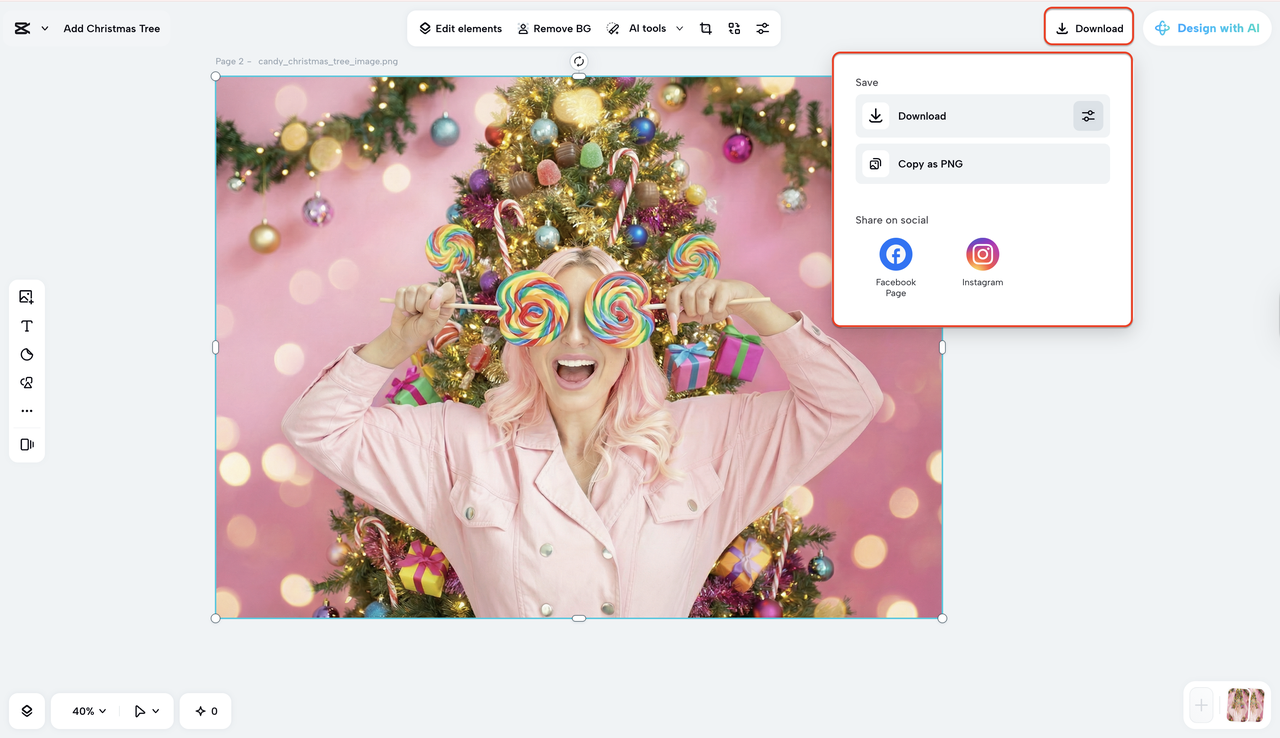This screenshot has width=1280, height=738.
Task: Open the CapCut logo menu dropdown
Action: tap(44, 29)
